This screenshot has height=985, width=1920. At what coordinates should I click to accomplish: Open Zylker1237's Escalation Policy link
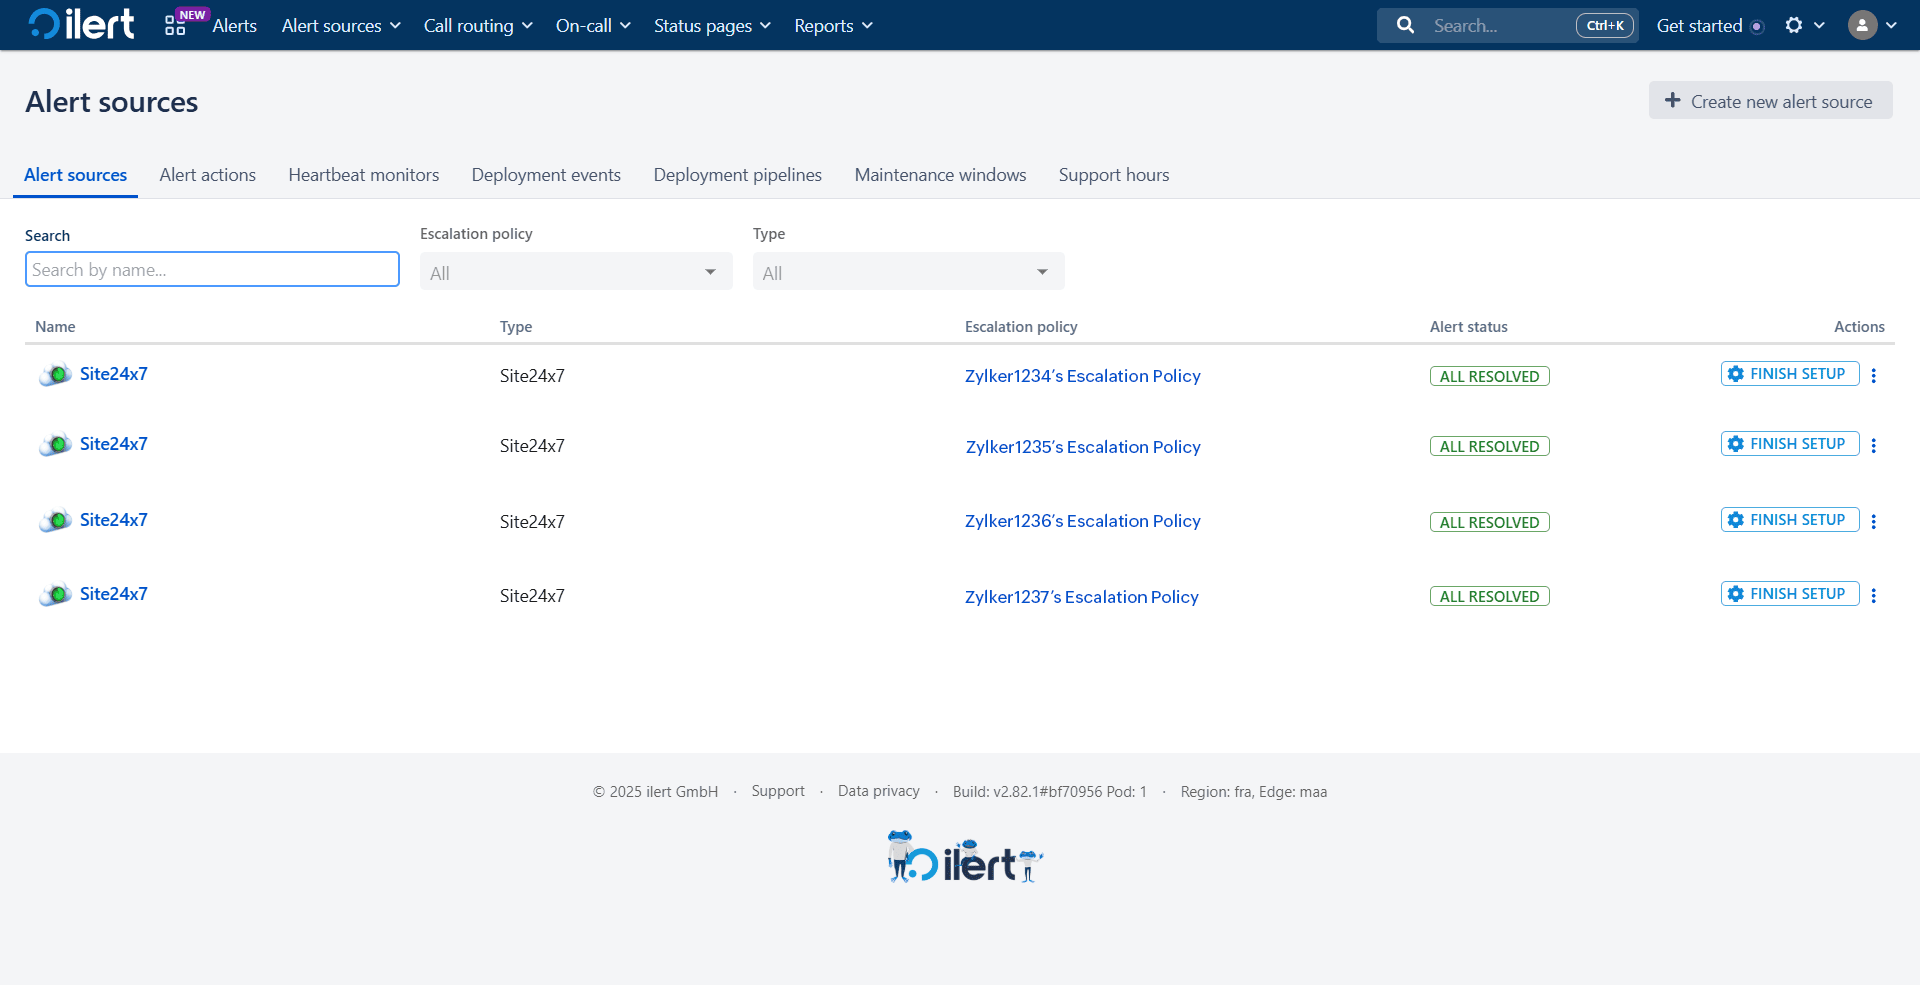pos(1082,597)
